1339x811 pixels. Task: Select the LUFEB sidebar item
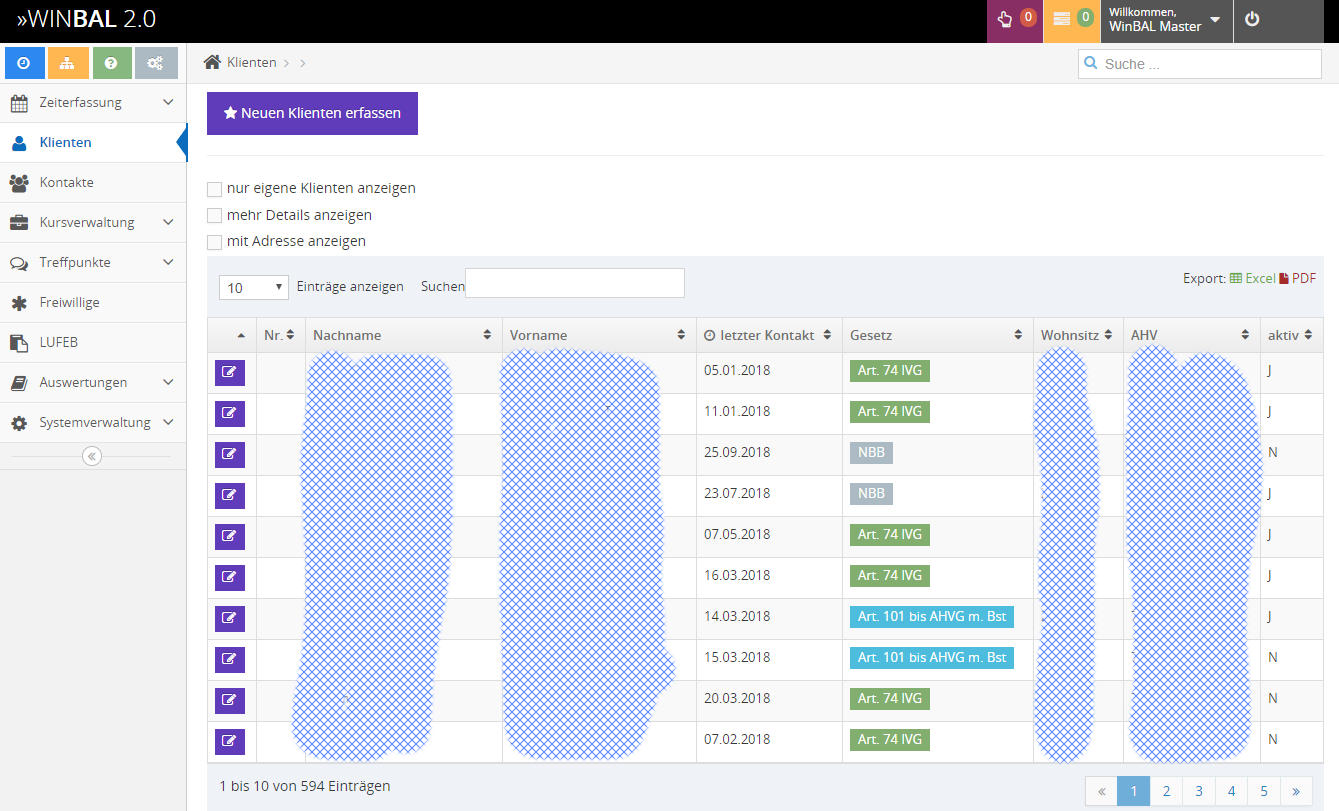[93, 342]
